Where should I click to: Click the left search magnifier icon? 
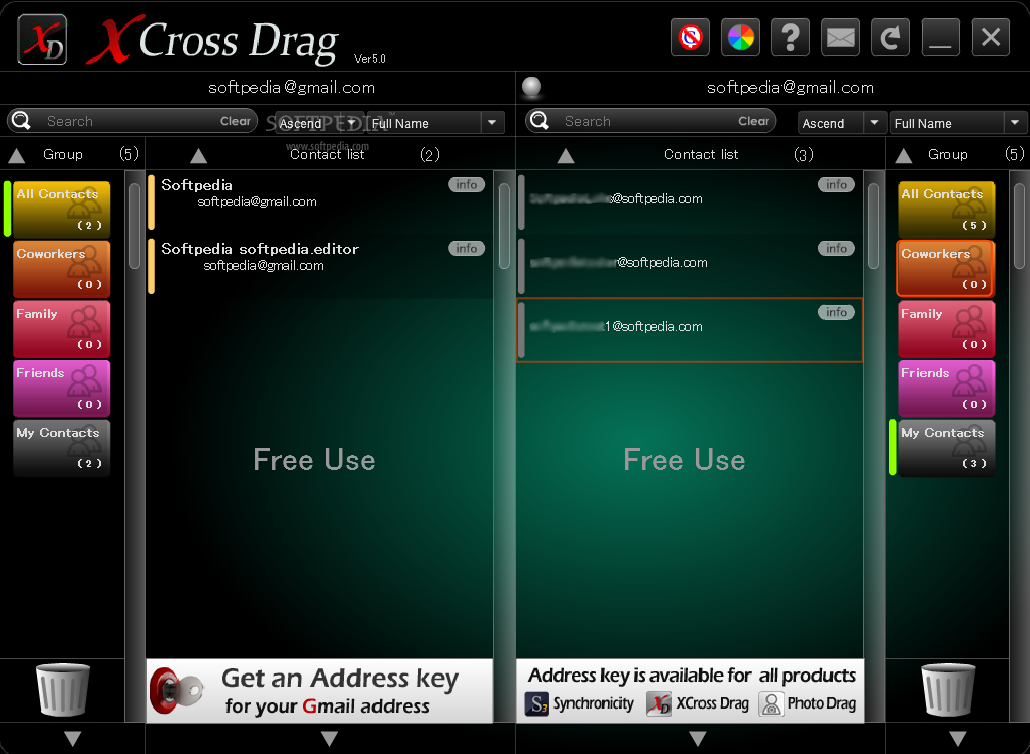pos(21,120)
